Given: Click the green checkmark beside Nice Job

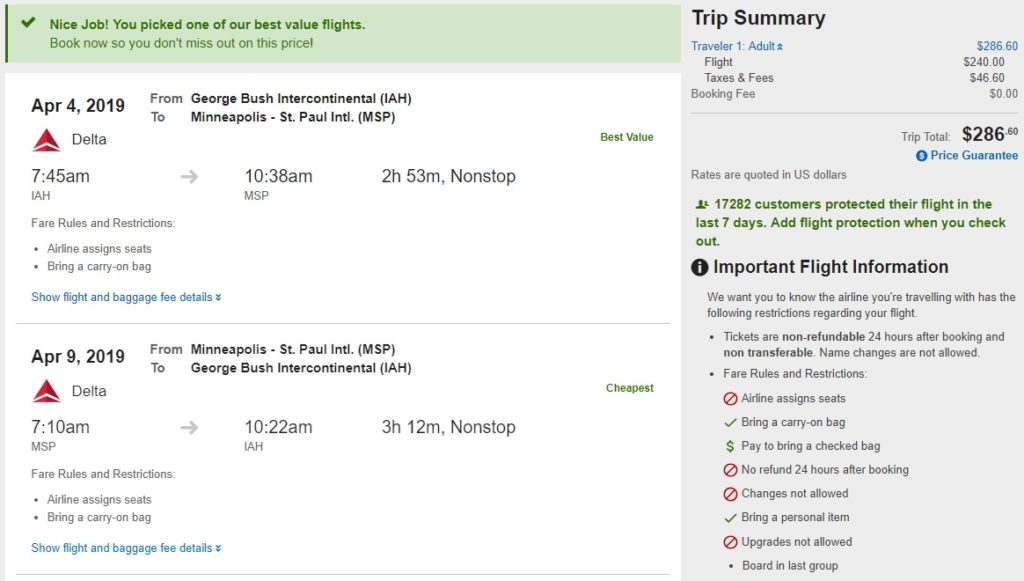Looking at the screenshot, I should click(28, 23).
